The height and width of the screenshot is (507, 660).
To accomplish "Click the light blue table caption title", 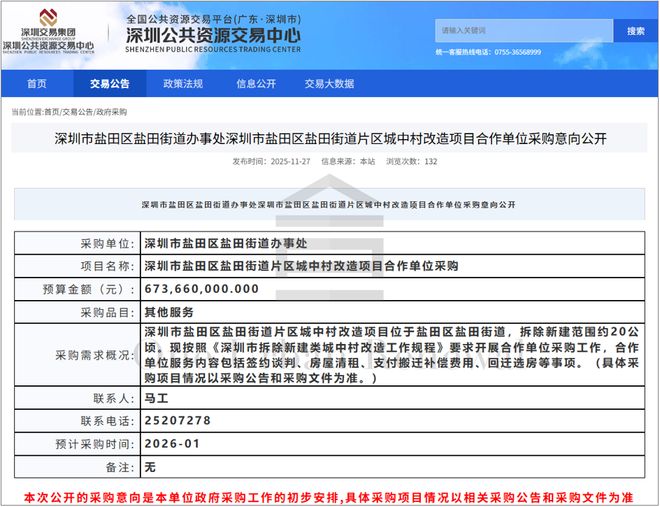I will click(x=329, y=204).
